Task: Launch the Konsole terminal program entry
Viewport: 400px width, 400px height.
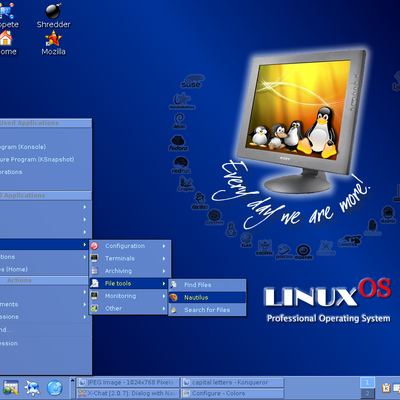Action: pyautogui.click(x=45, y=147)
